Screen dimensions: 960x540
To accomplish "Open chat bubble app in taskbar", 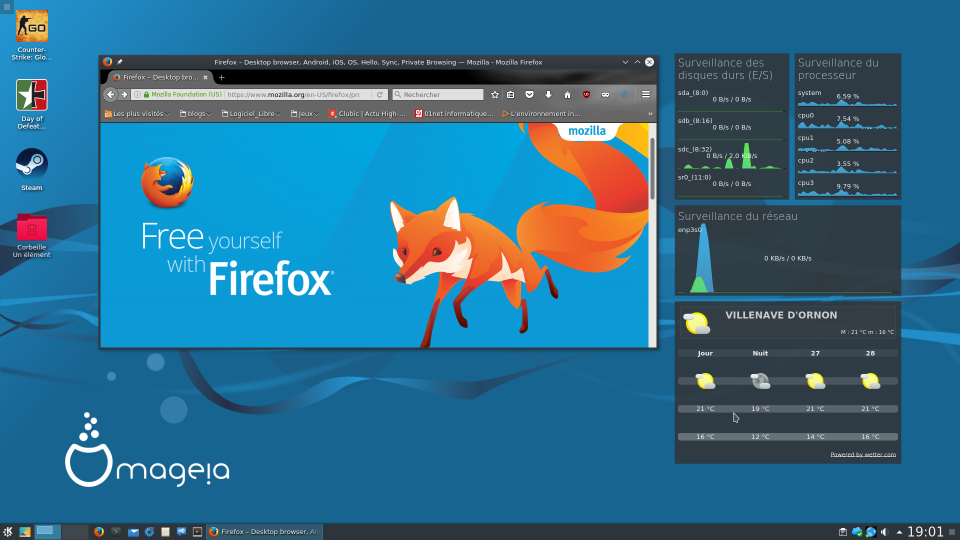I will pos(181,531).
